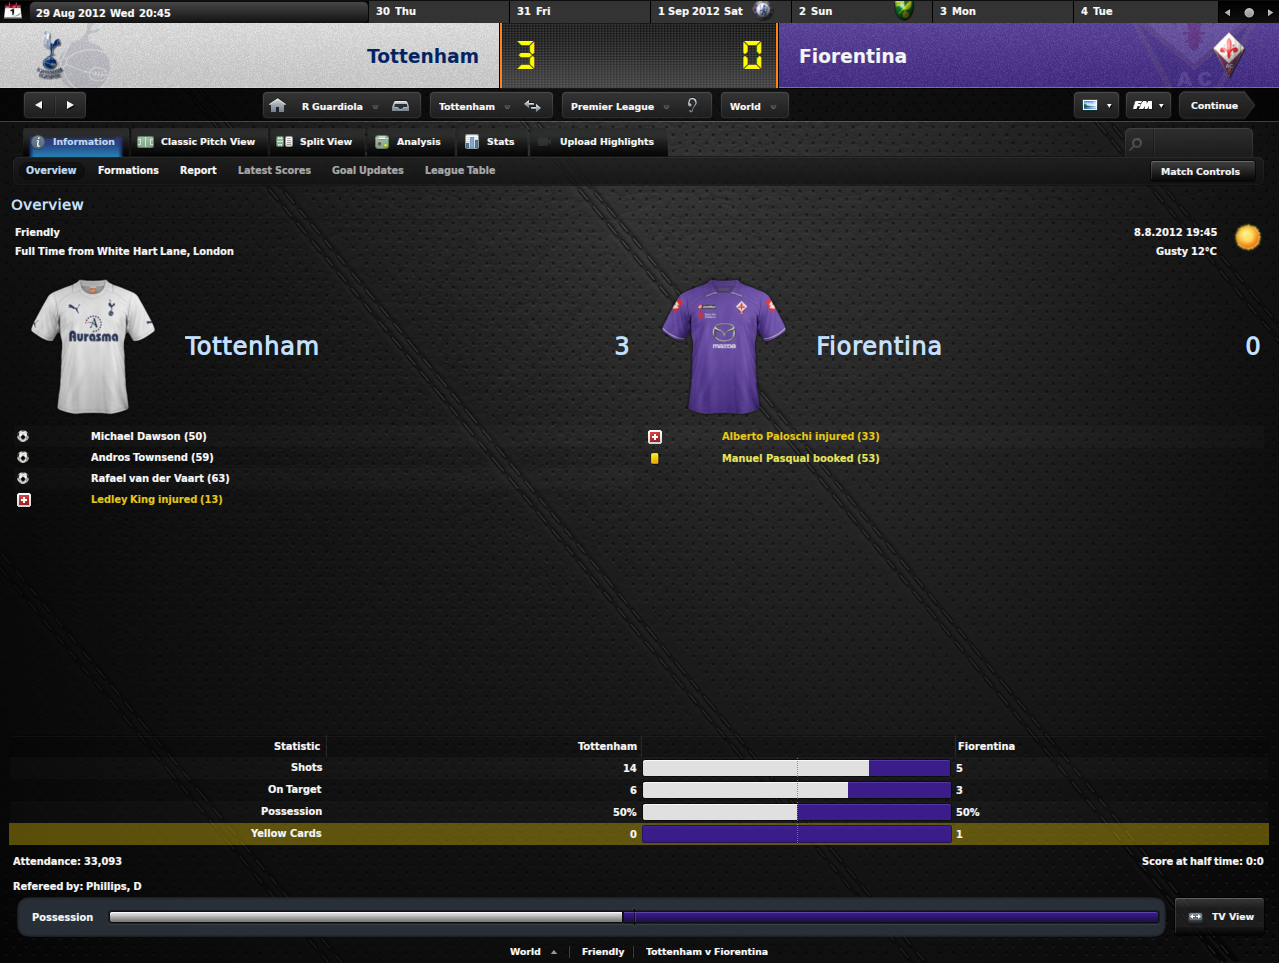This screenshot has width=1279, height=963.
Task: Click the Possession bar at the bottom
Action: click(634, 917)
